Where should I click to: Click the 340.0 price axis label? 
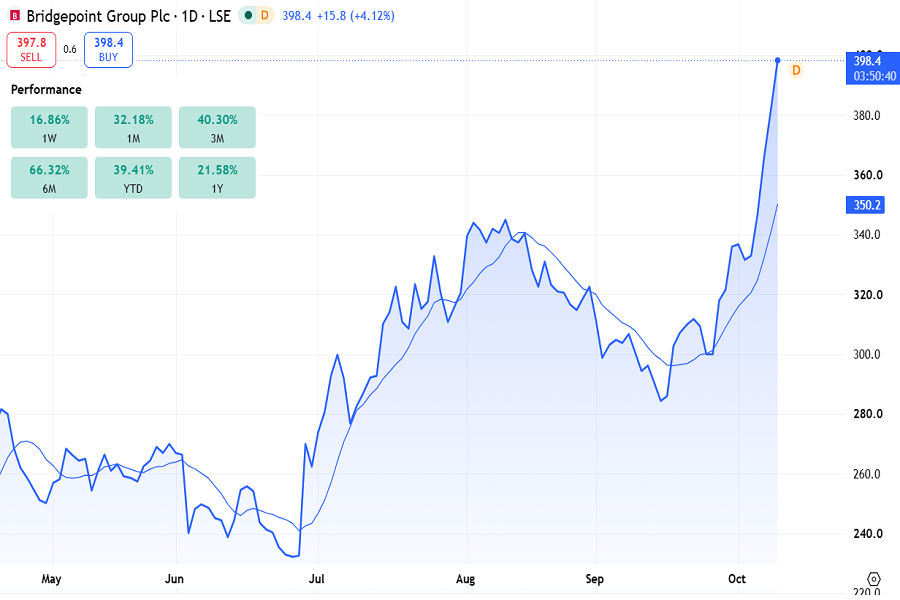point(867,235)
